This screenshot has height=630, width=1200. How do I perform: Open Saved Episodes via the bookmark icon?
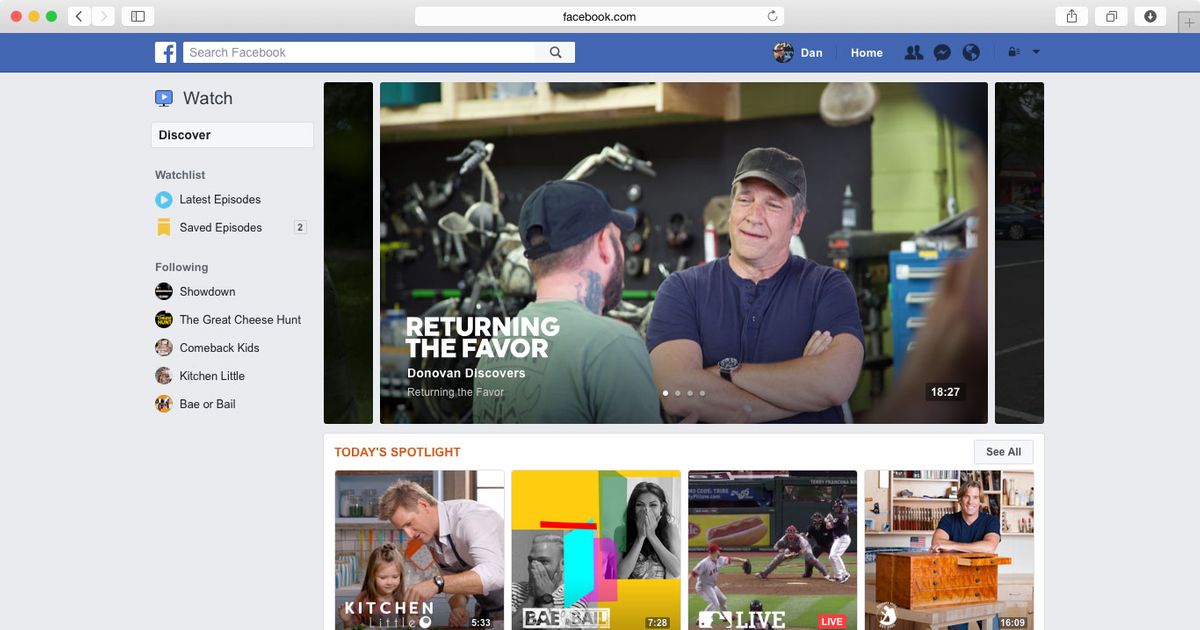[164, 227]
